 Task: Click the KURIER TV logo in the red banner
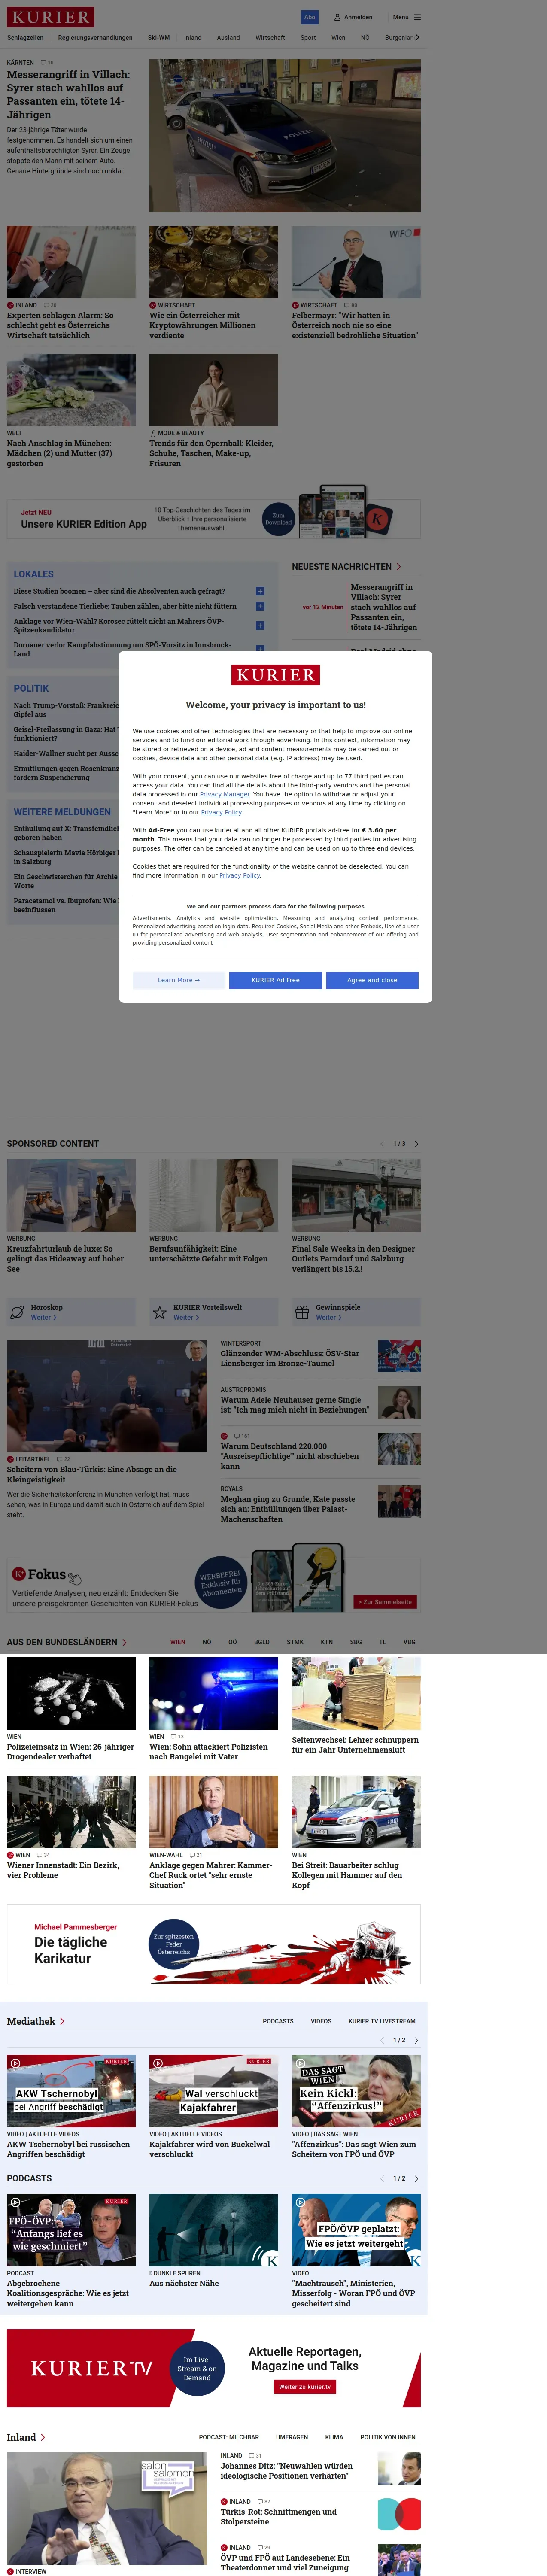(x=91, y=2368)
